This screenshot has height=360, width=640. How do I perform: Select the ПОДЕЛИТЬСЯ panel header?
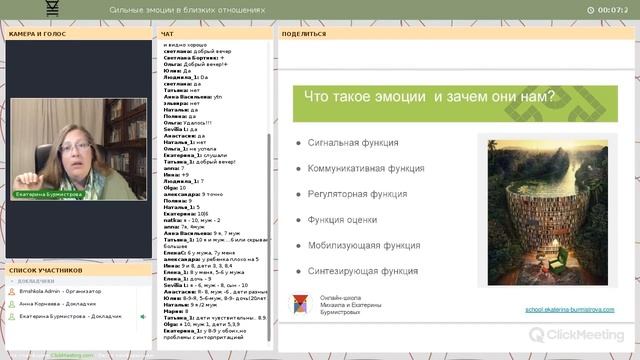pyautogui.click(x=456, y=34)
